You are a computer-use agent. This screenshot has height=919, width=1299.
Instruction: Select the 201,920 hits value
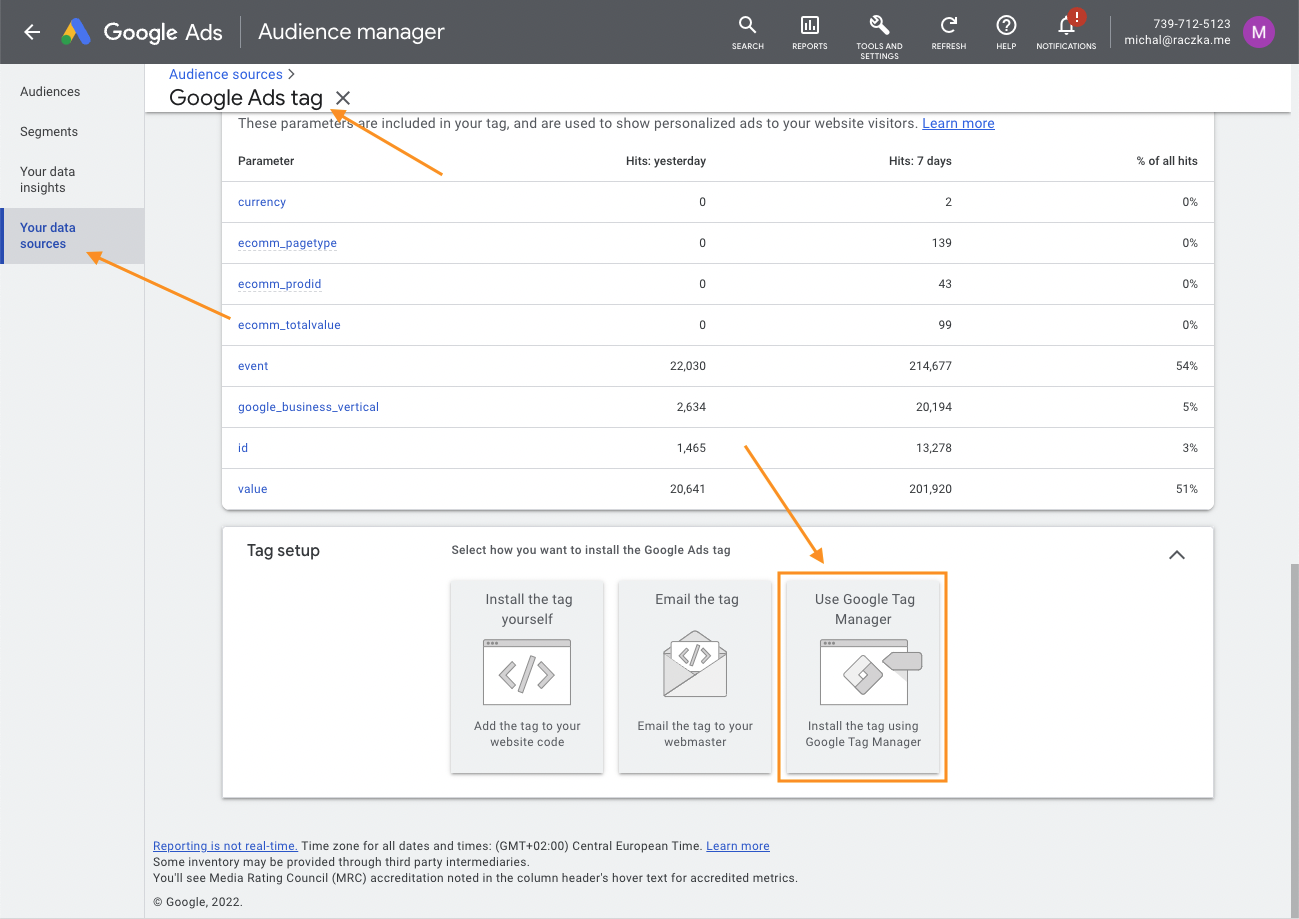pyautogui.click(x=930, y=489)
